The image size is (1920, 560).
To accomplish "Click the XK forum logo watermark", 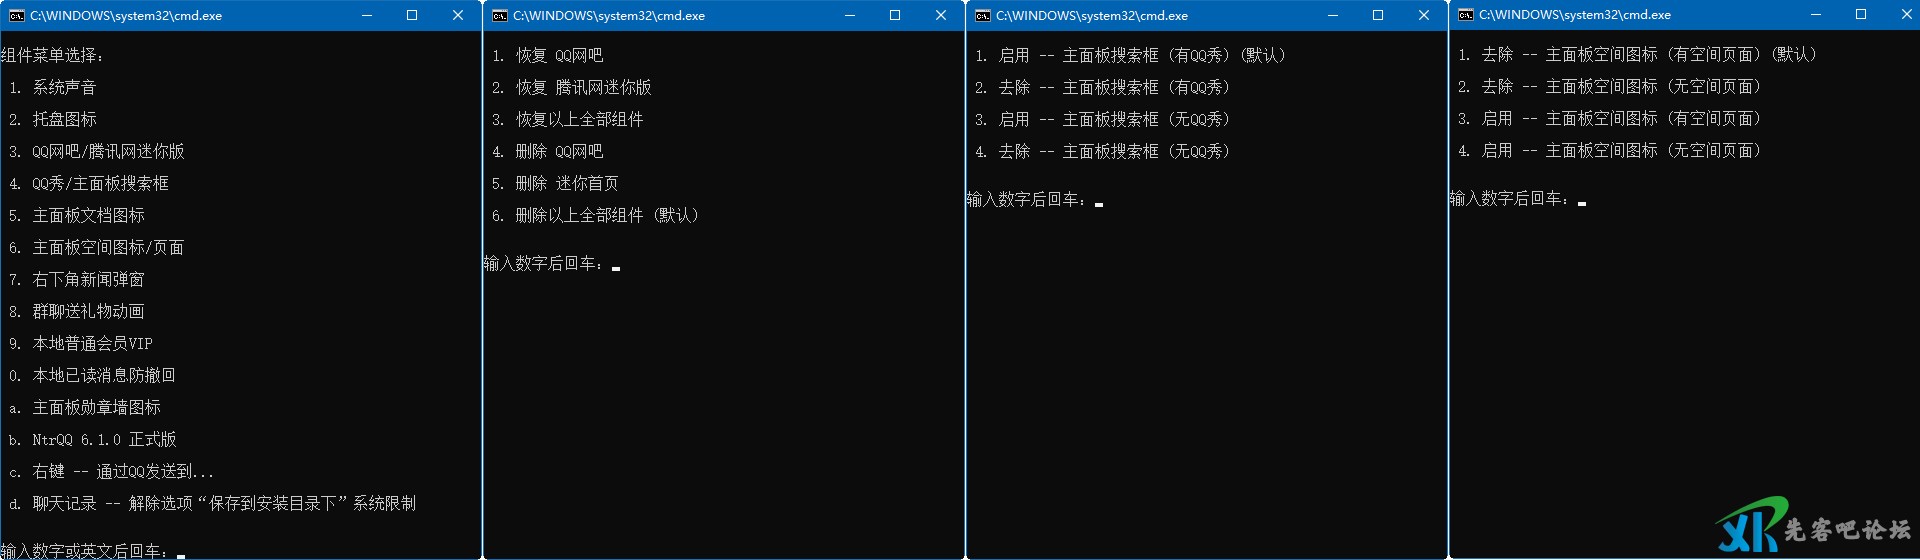I will [1812, 526].
